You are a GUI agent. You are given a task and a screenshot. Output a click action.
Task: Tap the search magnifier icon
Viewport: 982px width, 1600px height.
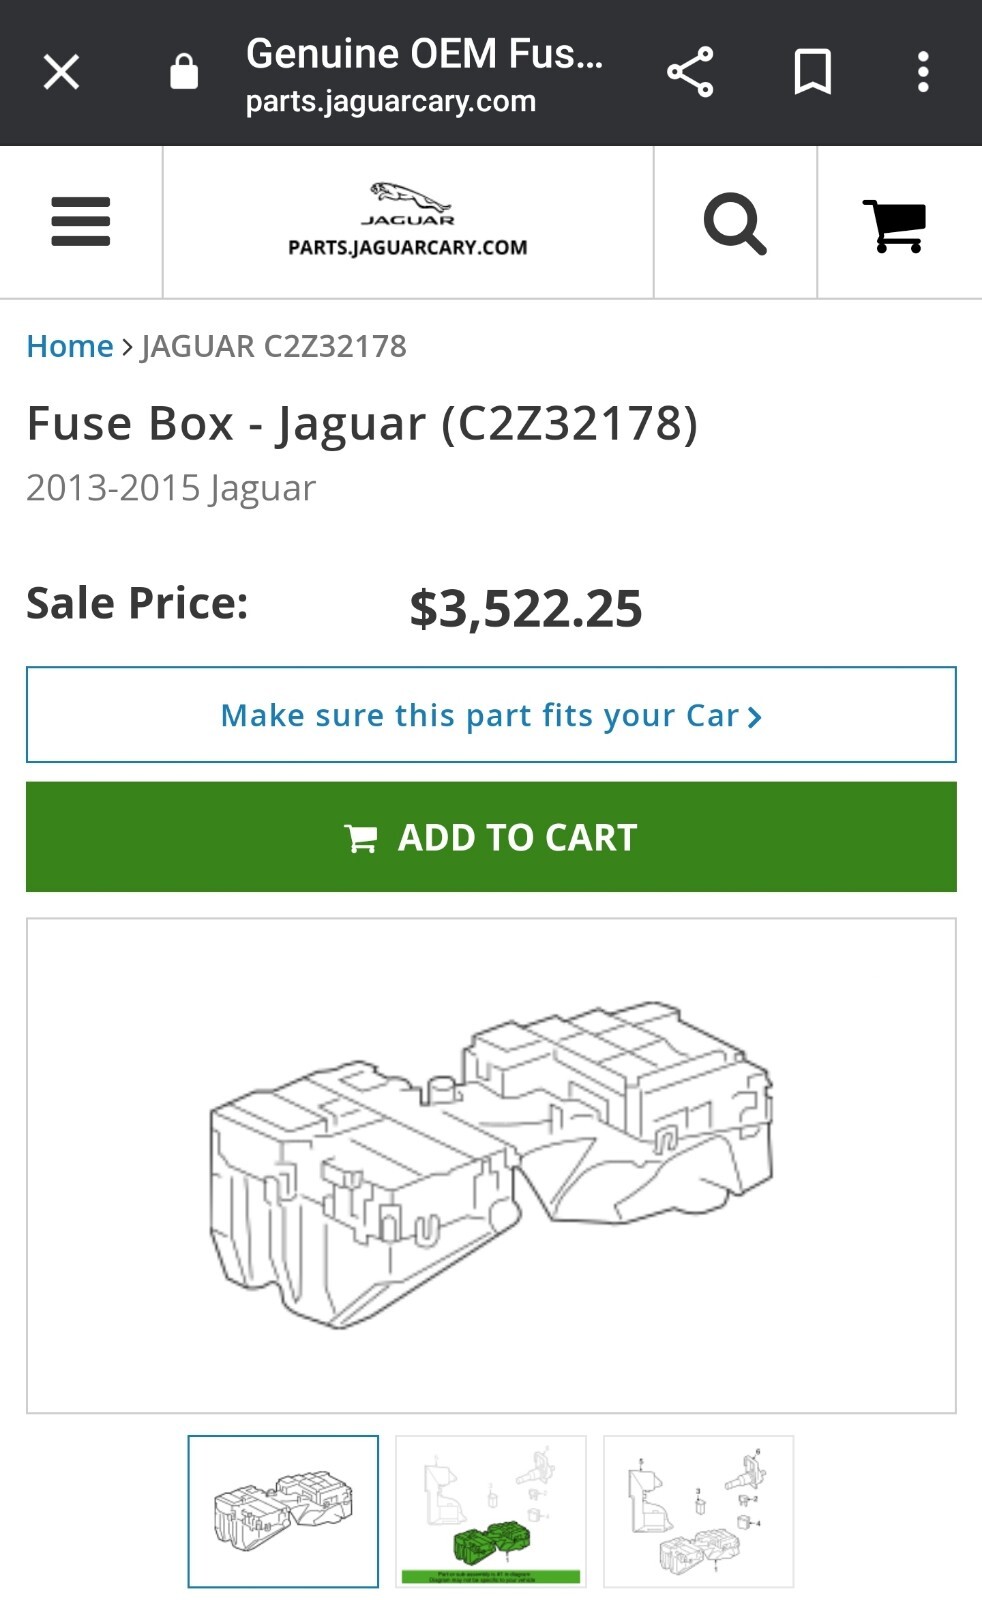734,222
